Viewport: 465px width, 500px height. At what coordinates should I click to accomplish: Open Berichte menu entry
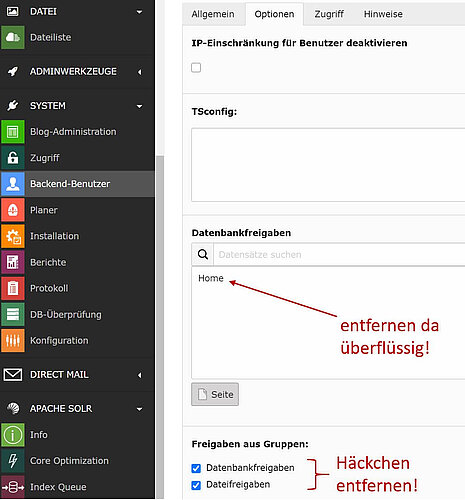click(x=48, y=262)
